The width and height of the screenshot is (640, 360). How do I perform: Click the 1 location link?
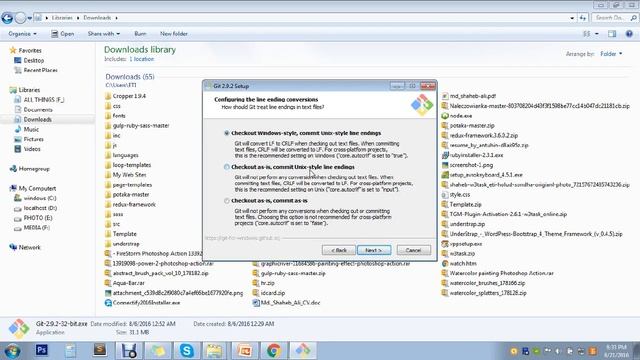point(142,59)
